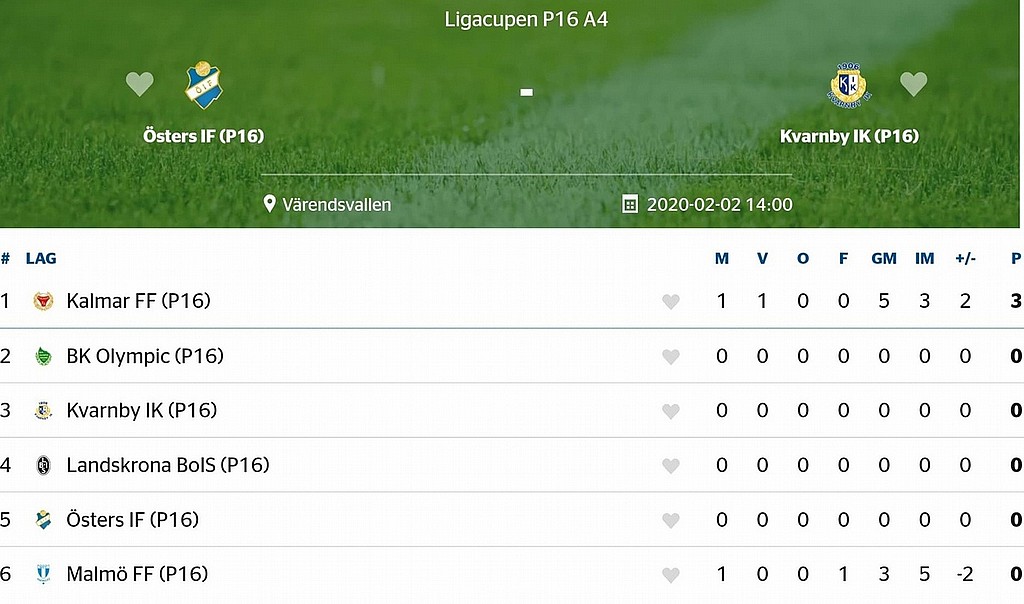Toggle the favorite heart for Kalmar FF
Screen dimensions: 1024x604
click(x=671, y=302)
